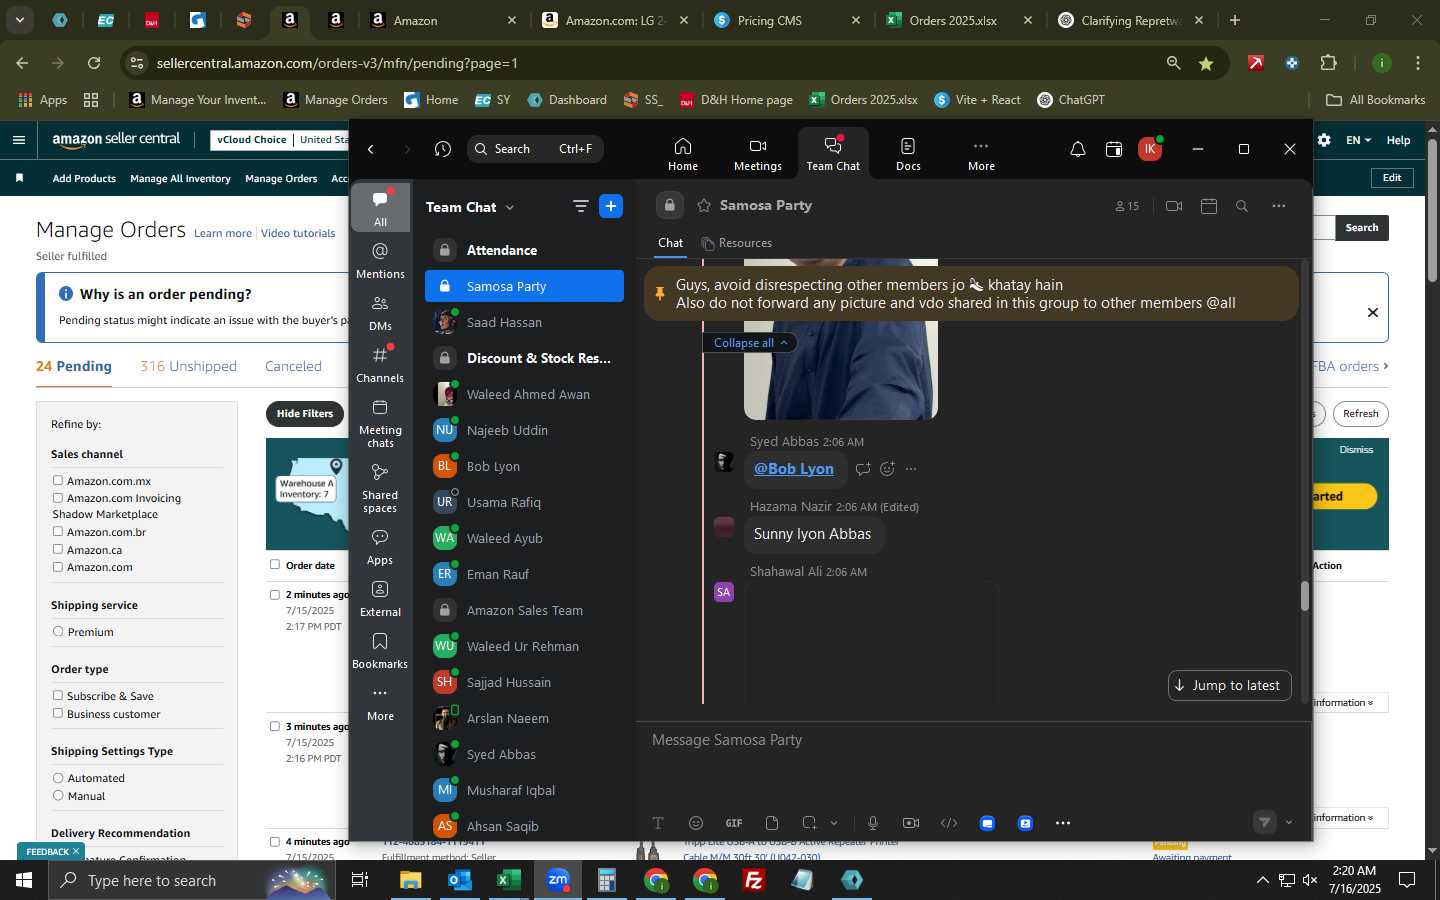Open Zoom history clock icon
Viewport: 1440px width, 900px height.
coord(443,149)
